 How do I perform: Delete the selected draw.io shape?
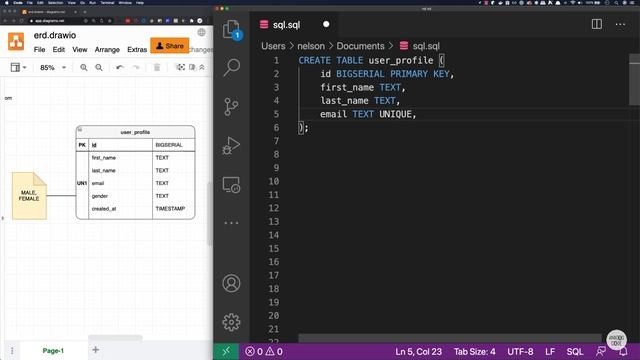(x=157, y=67)
